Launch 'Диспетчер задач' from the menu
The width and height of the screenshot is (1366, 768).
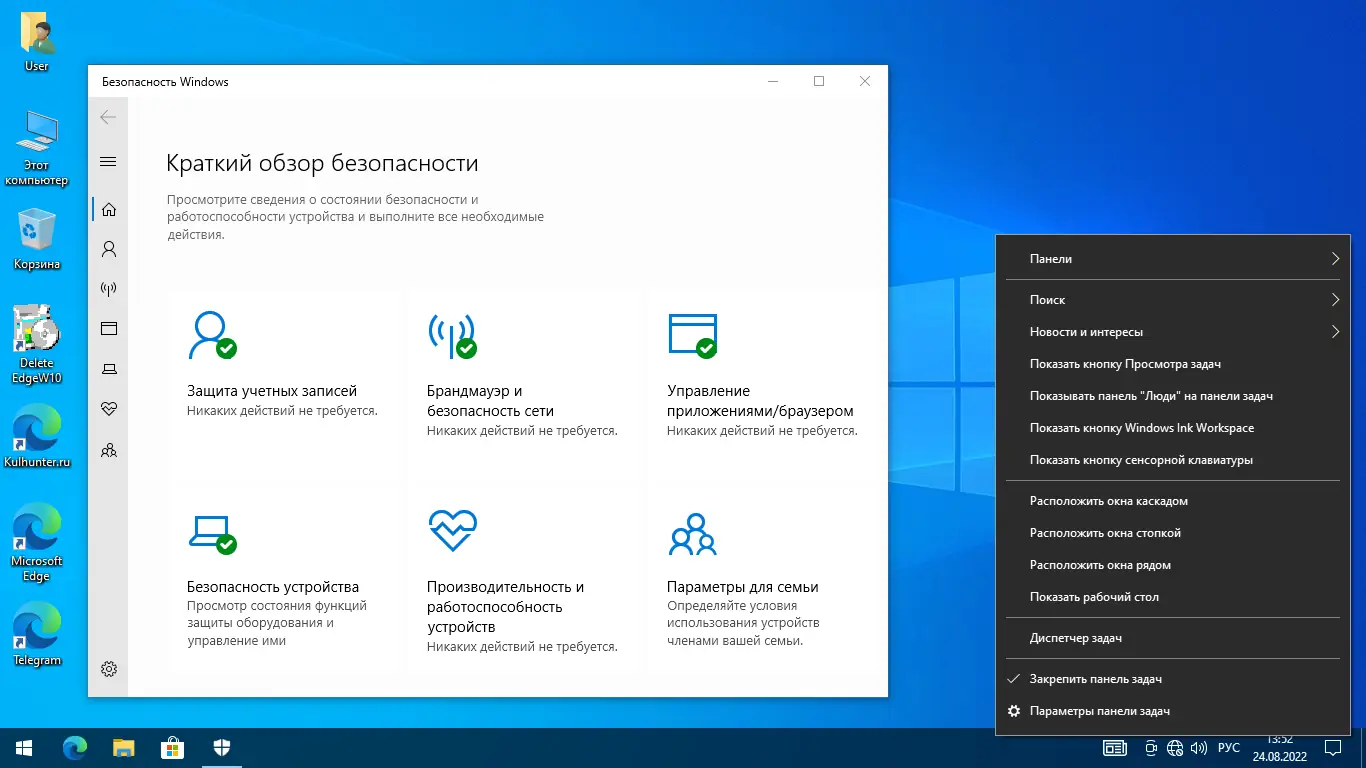click(1078, 637)
